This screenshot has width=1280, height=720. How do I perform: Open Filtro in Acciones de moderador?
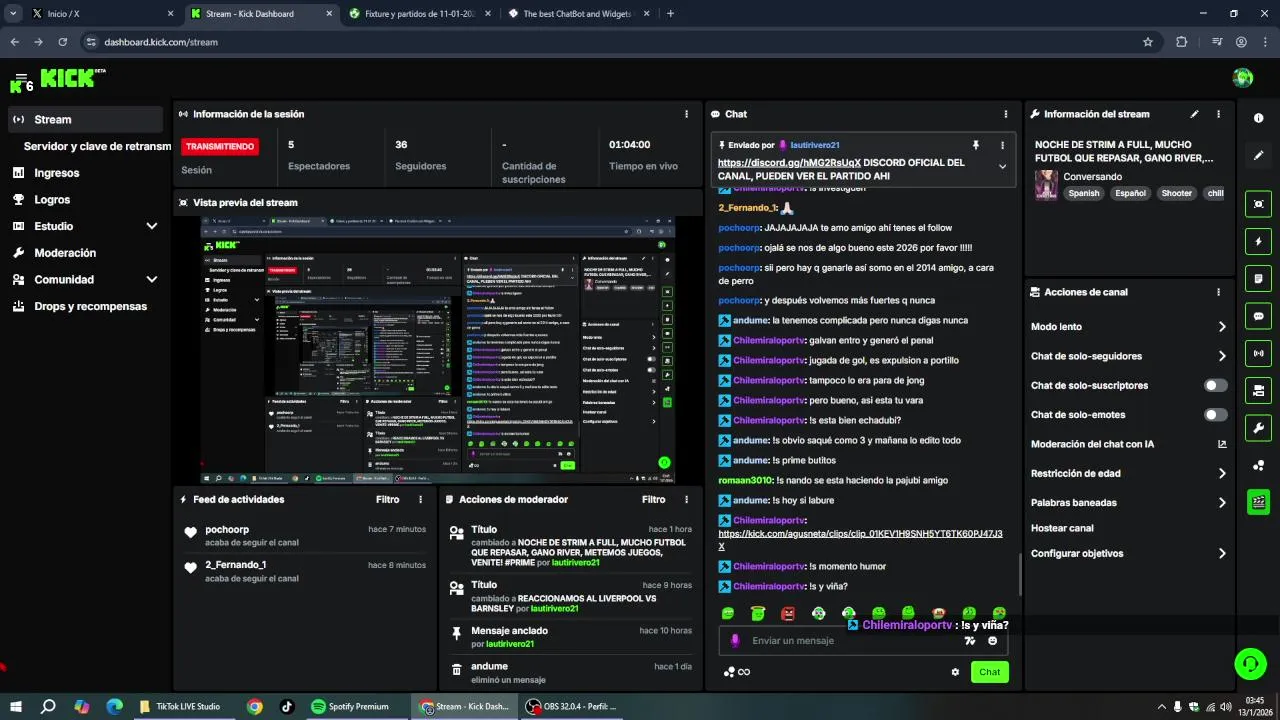(653, 499)
